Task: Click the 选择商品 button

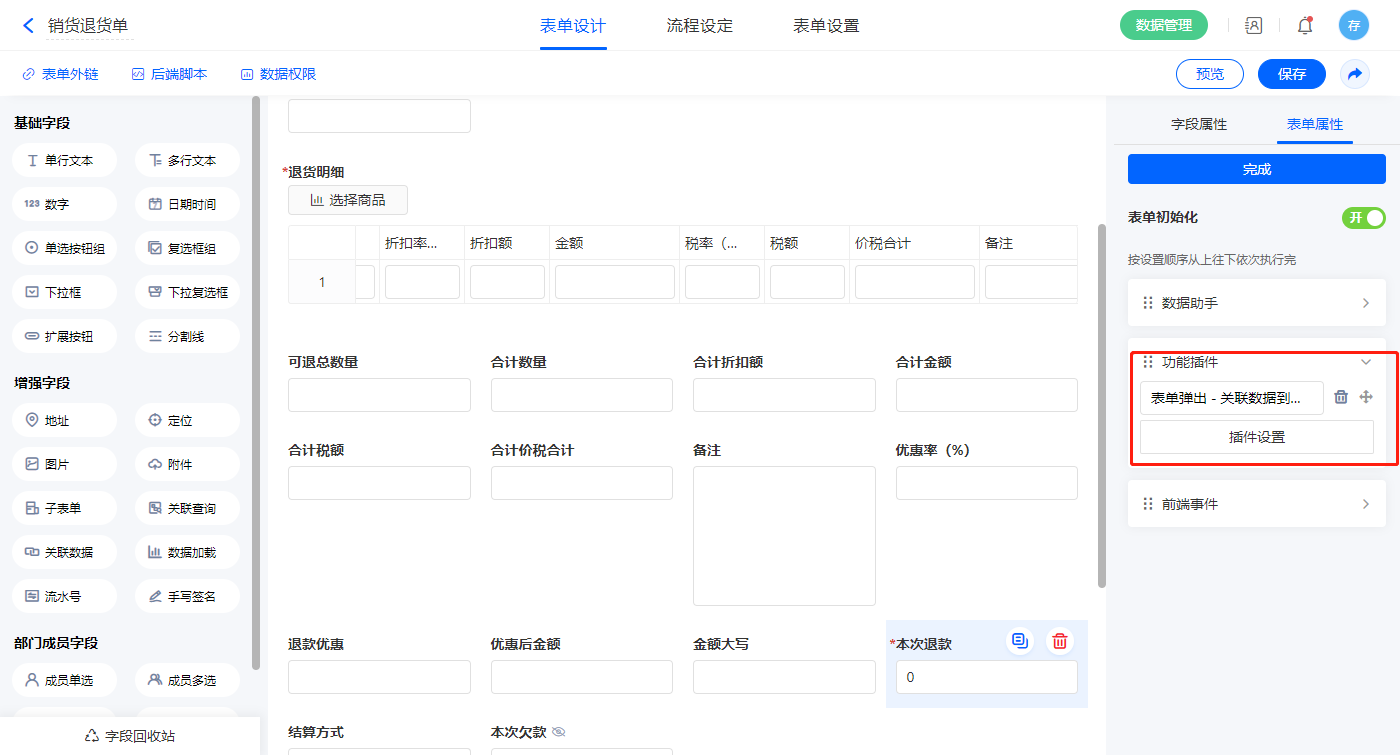Action: click(x=347, y=200)
